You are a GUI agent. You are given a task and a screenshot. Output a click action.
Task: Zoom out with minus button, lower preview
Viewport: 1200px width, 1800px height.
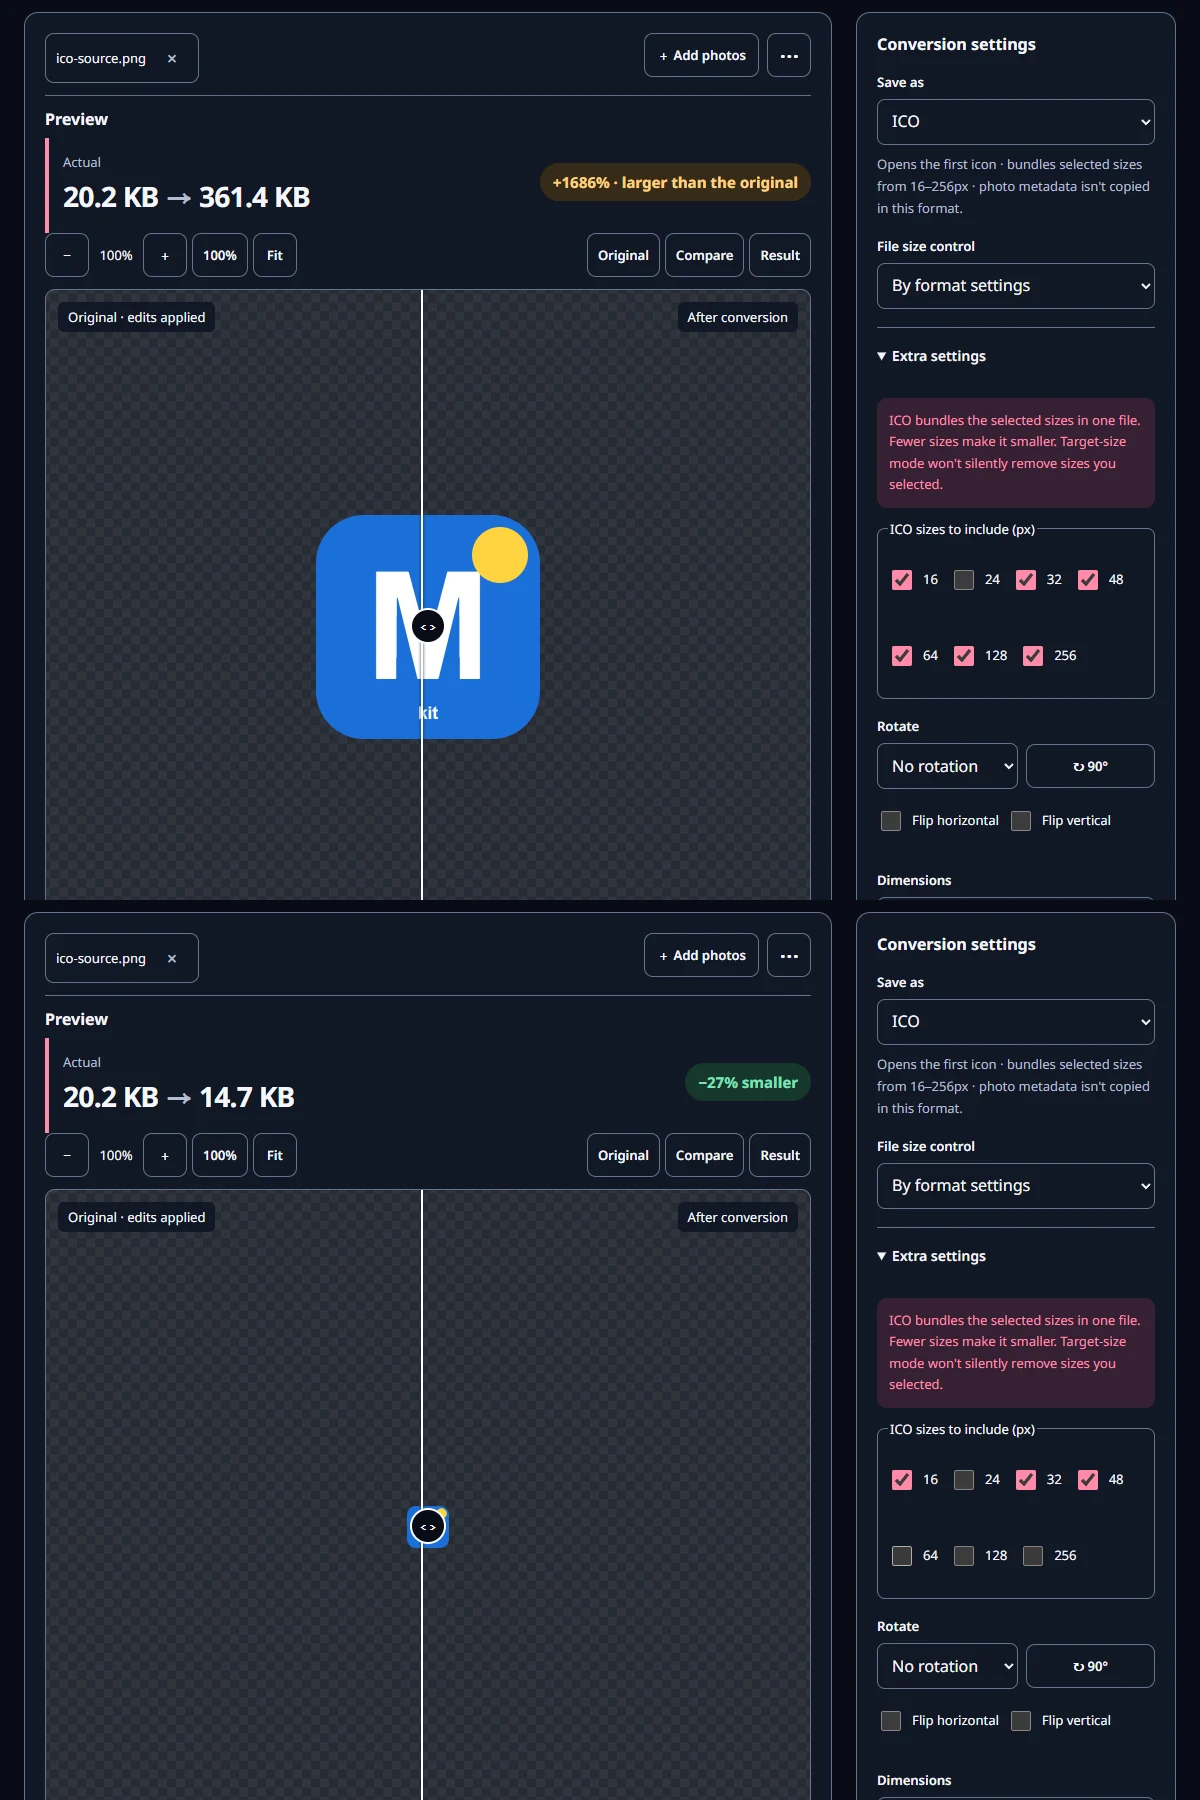click(67, 1155)
